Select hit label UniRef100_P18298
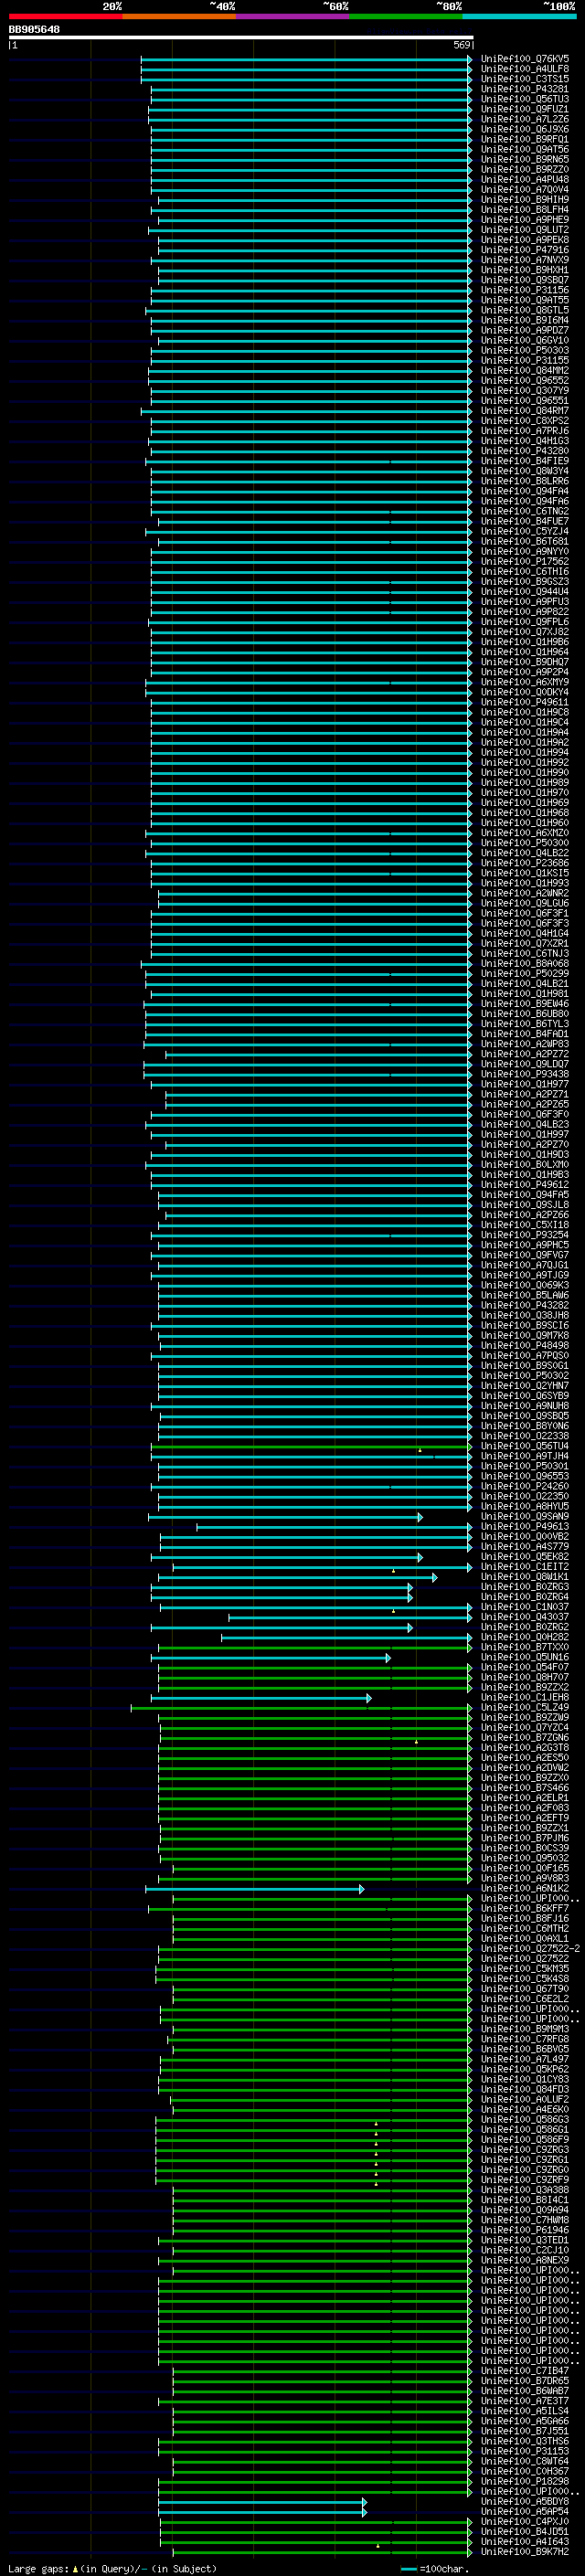Viewport: 585px width, 2576px height. pyautogui.click(x=525, y=2481)
